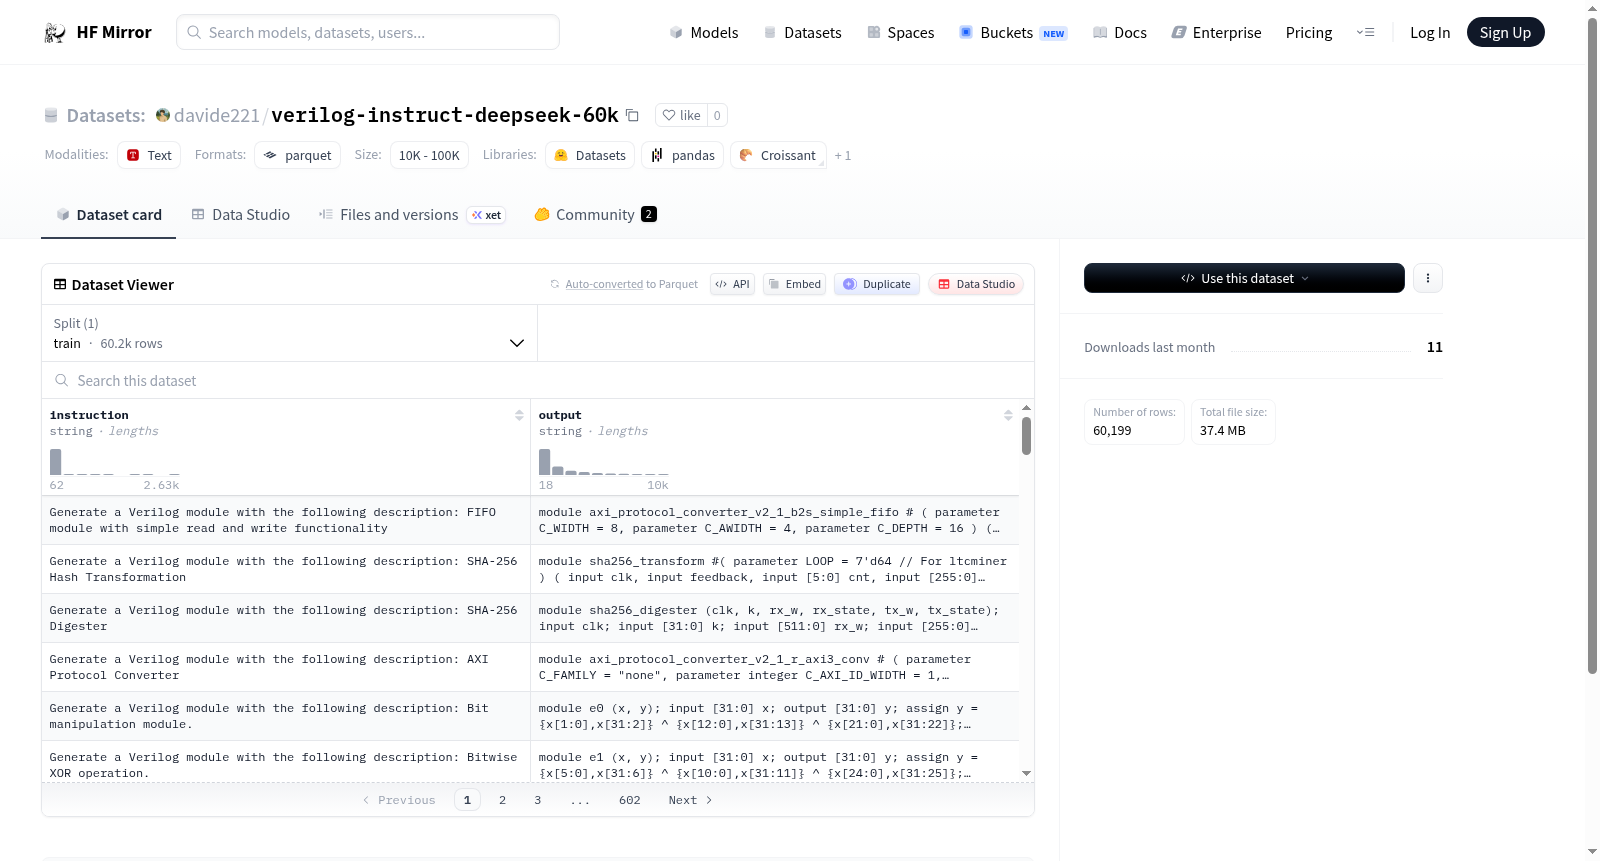Click the dataset viewer table scrollbar thumb
The height and width of the screenshot is (861, 1600).
(1026, 436)
